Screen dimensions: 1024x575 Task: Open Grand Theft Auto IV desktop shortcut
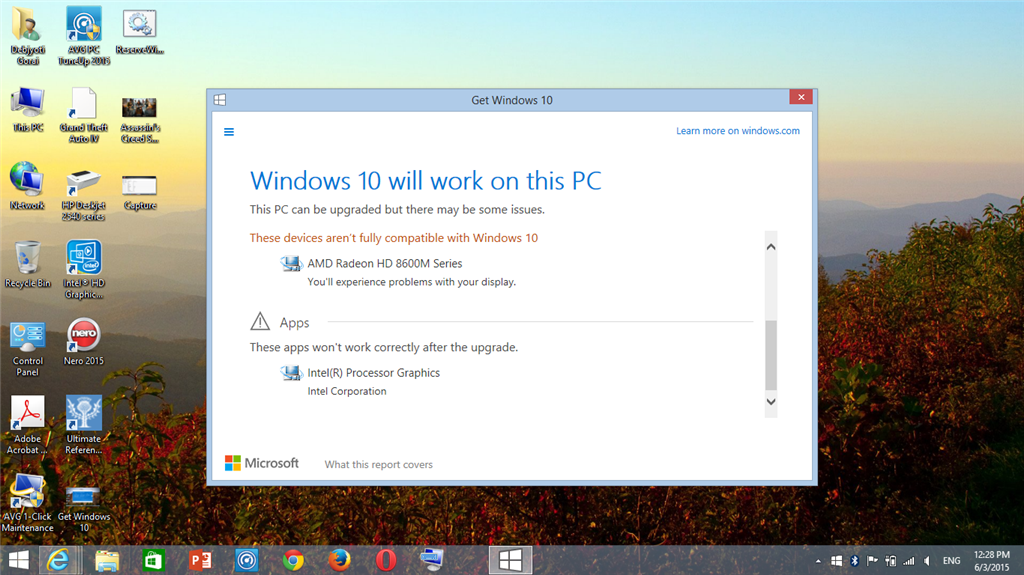pos(84,115)
